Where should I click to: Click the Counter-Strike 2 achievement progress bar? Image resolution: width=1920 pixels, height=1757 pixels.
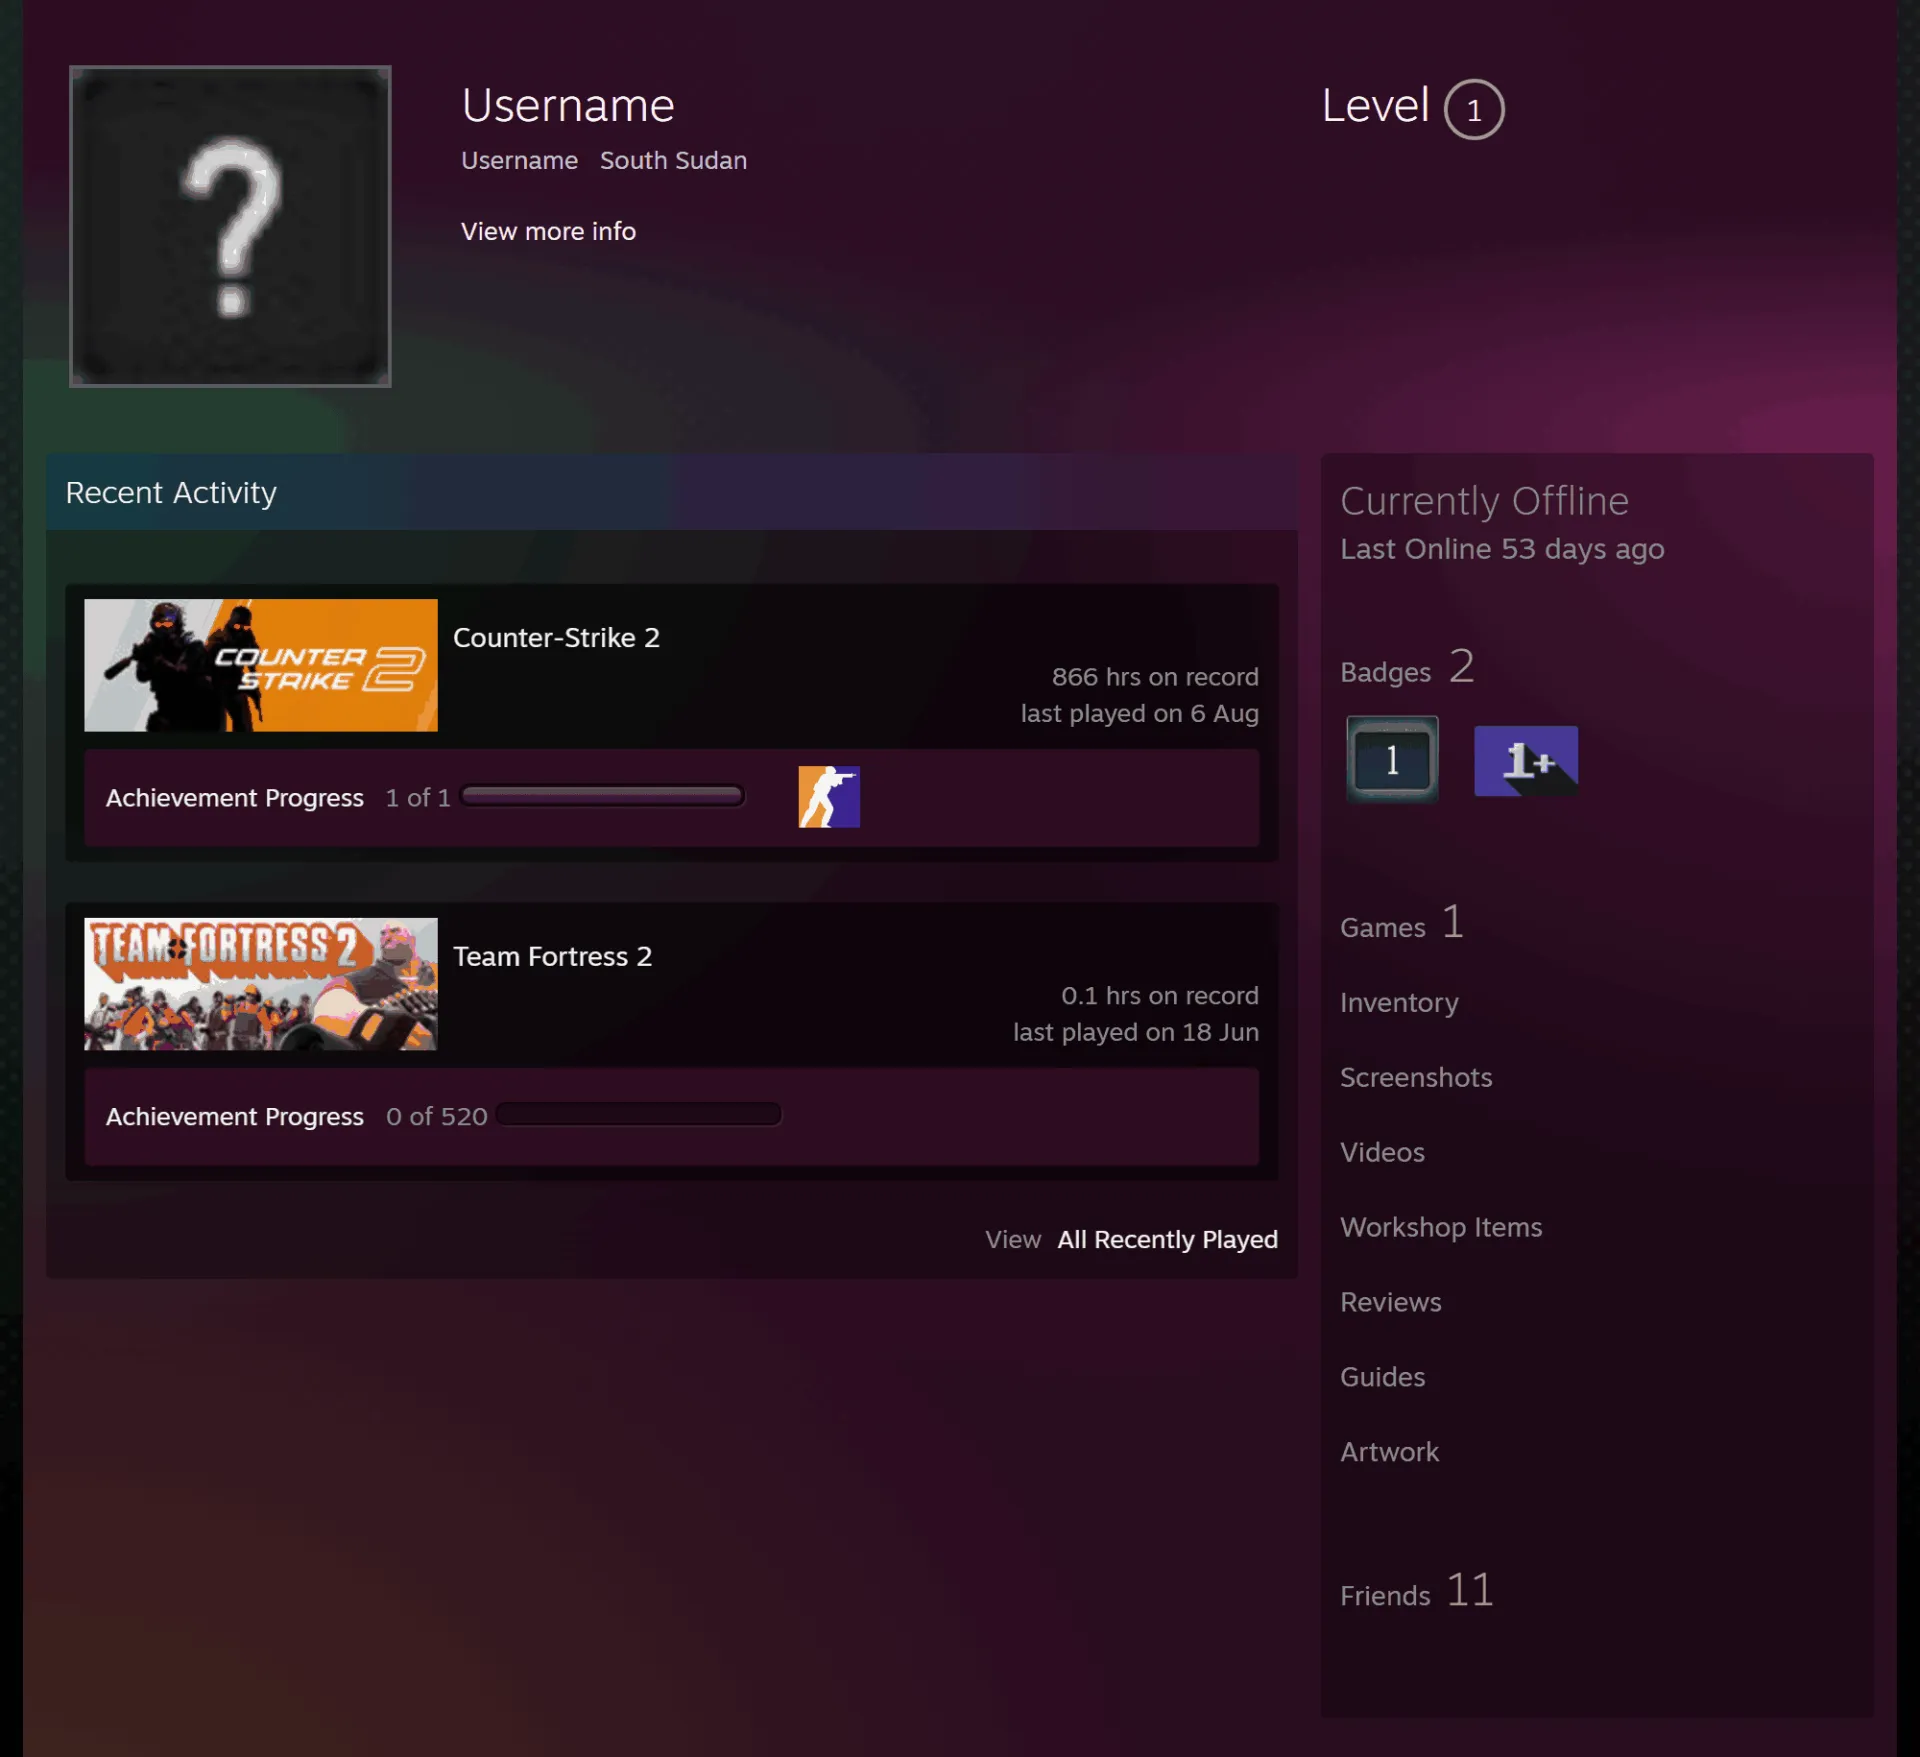tap(602, 796)
